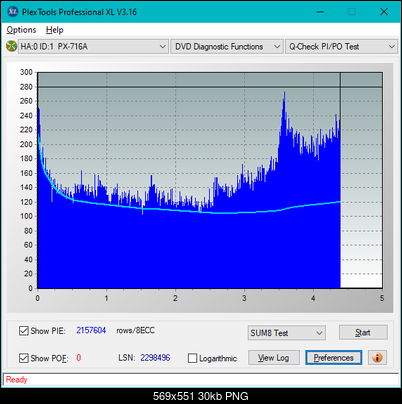Expand the SUM8 Test dropdown
This screenshot has height=404, width=402.
287,333
